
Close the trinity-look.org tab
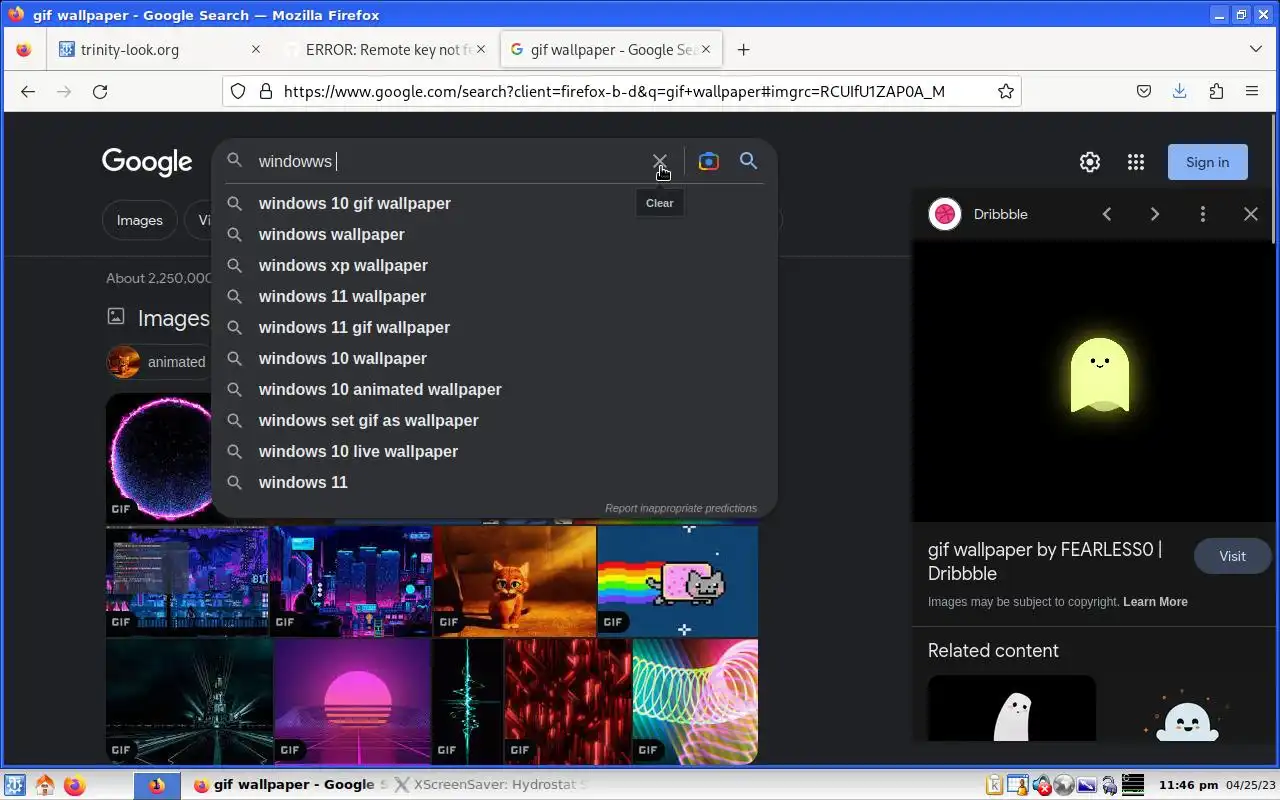[x=255, y=49]
